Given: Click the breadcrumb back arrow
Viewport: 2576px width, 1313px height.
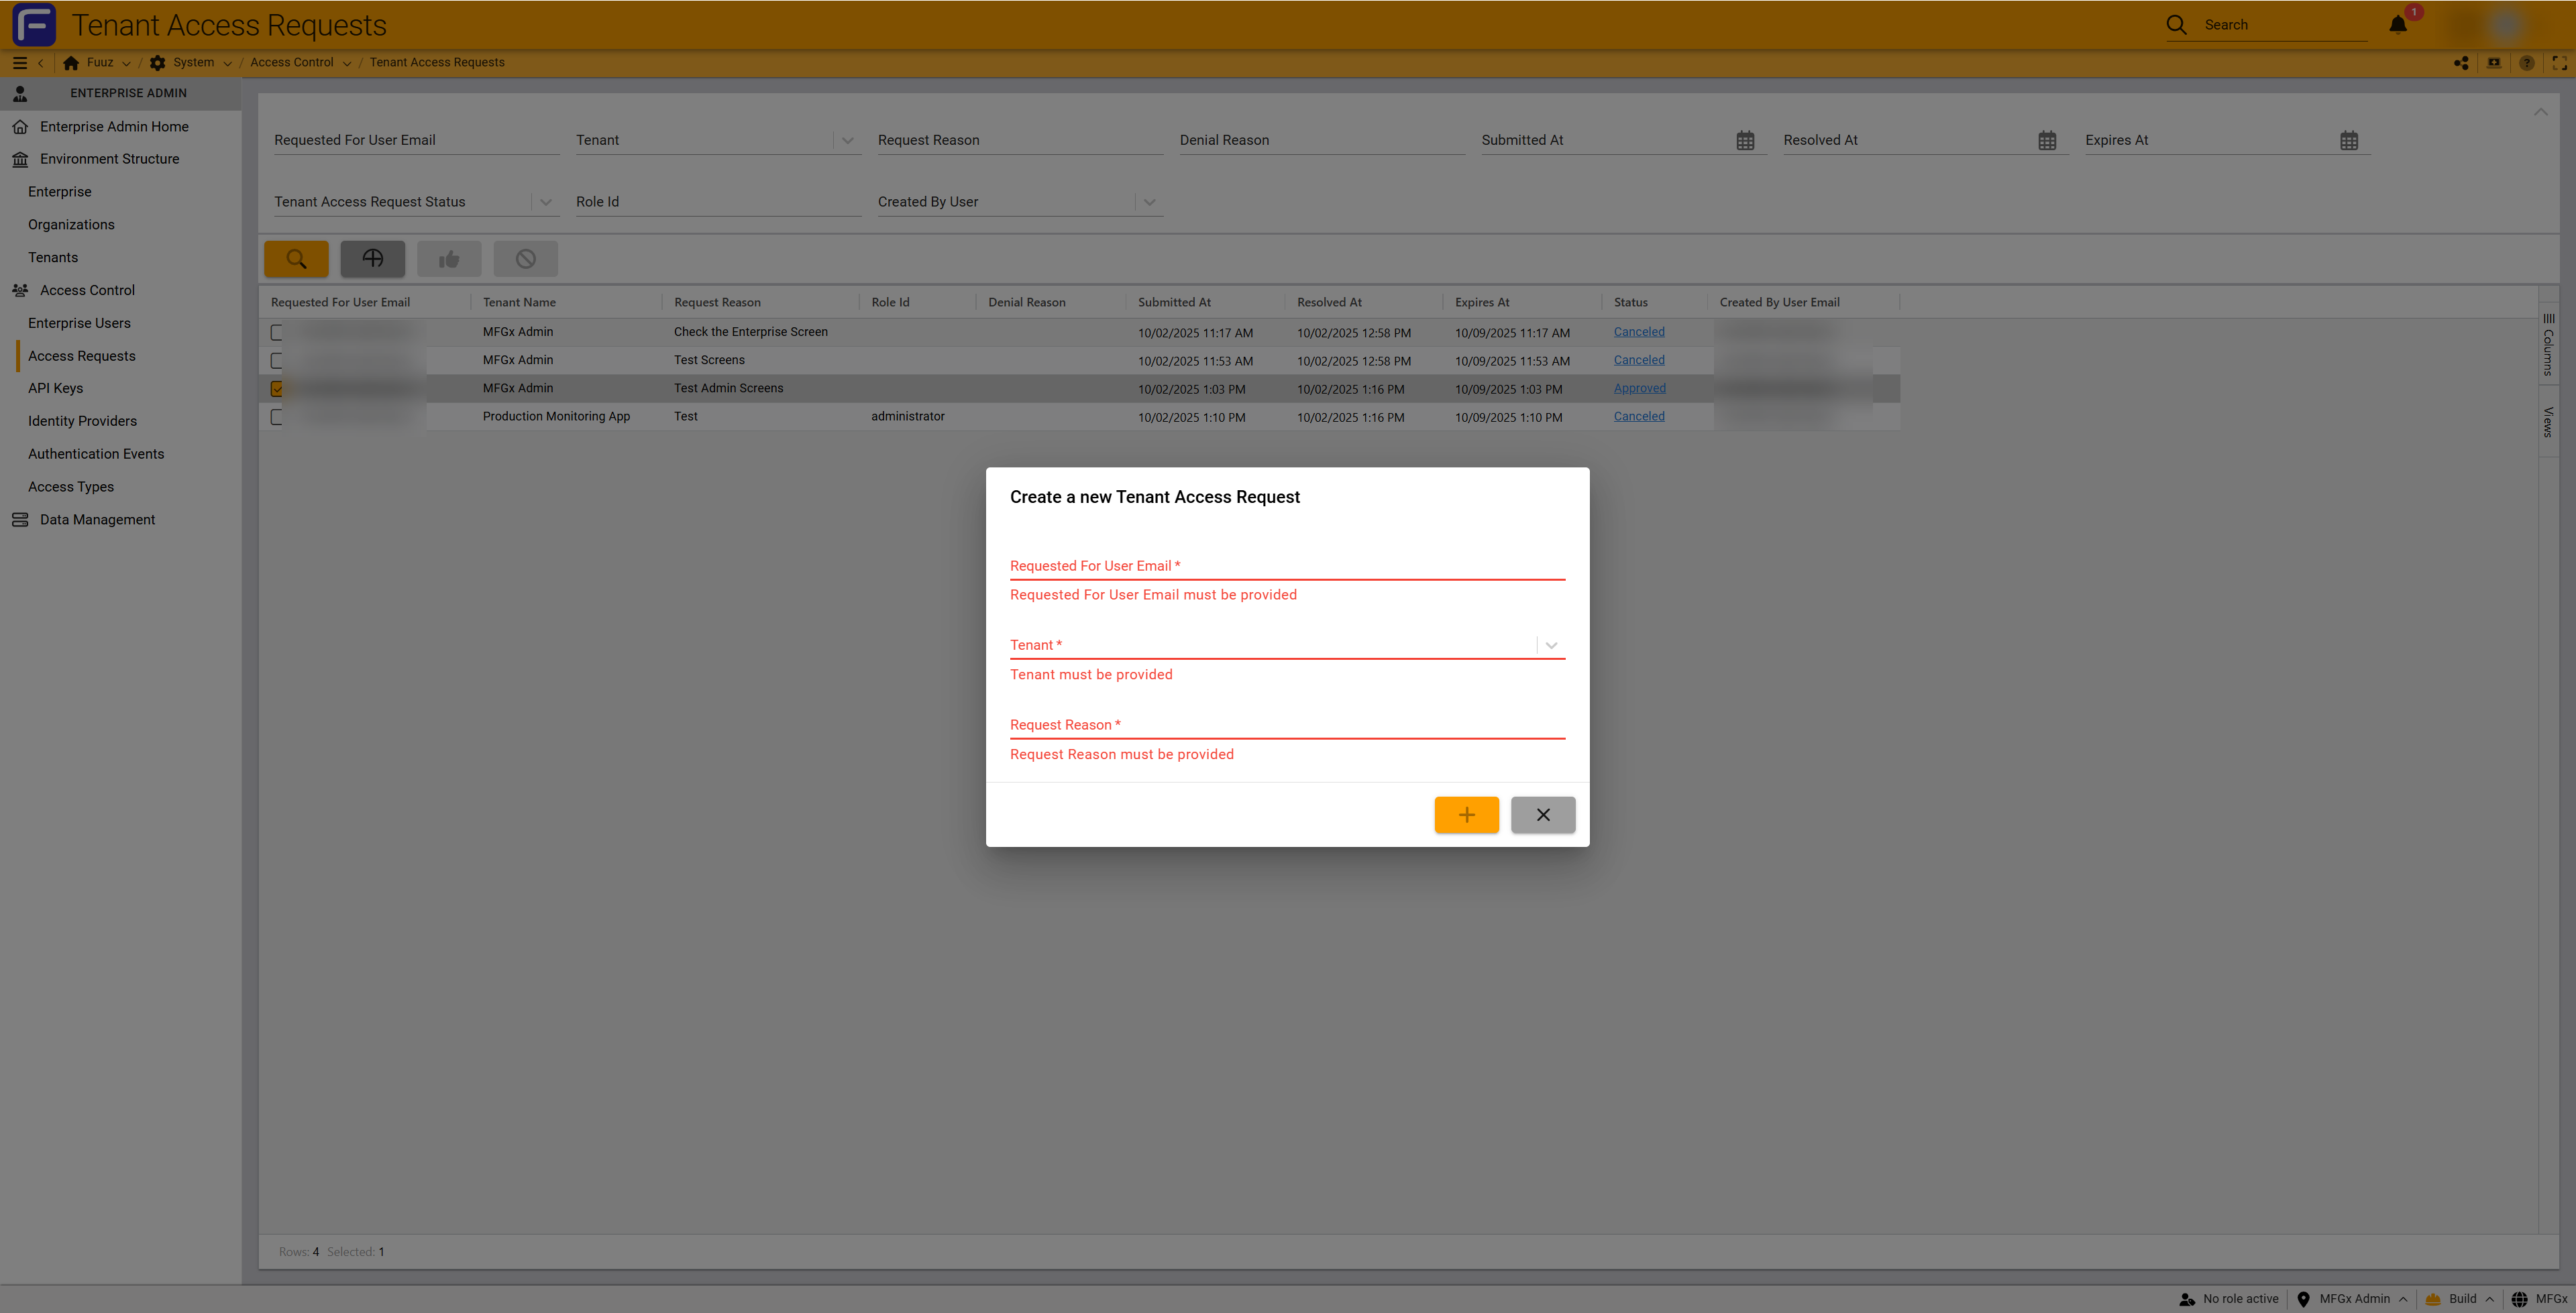Looking at the screenshot, I should 41,63.
